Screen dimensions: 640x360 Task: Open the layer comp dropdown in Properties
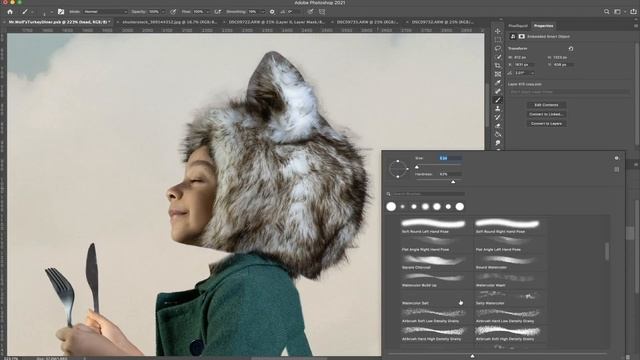tap(569, 92)
